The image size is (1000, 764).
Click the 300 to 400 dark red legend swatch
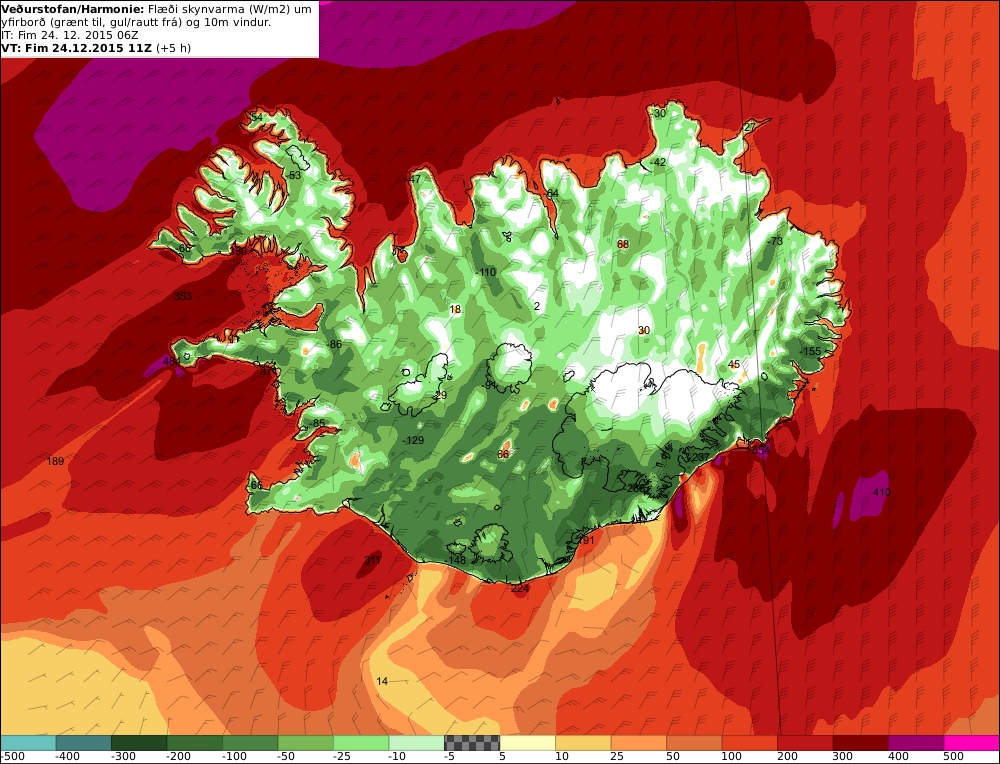tap(860, 743)
